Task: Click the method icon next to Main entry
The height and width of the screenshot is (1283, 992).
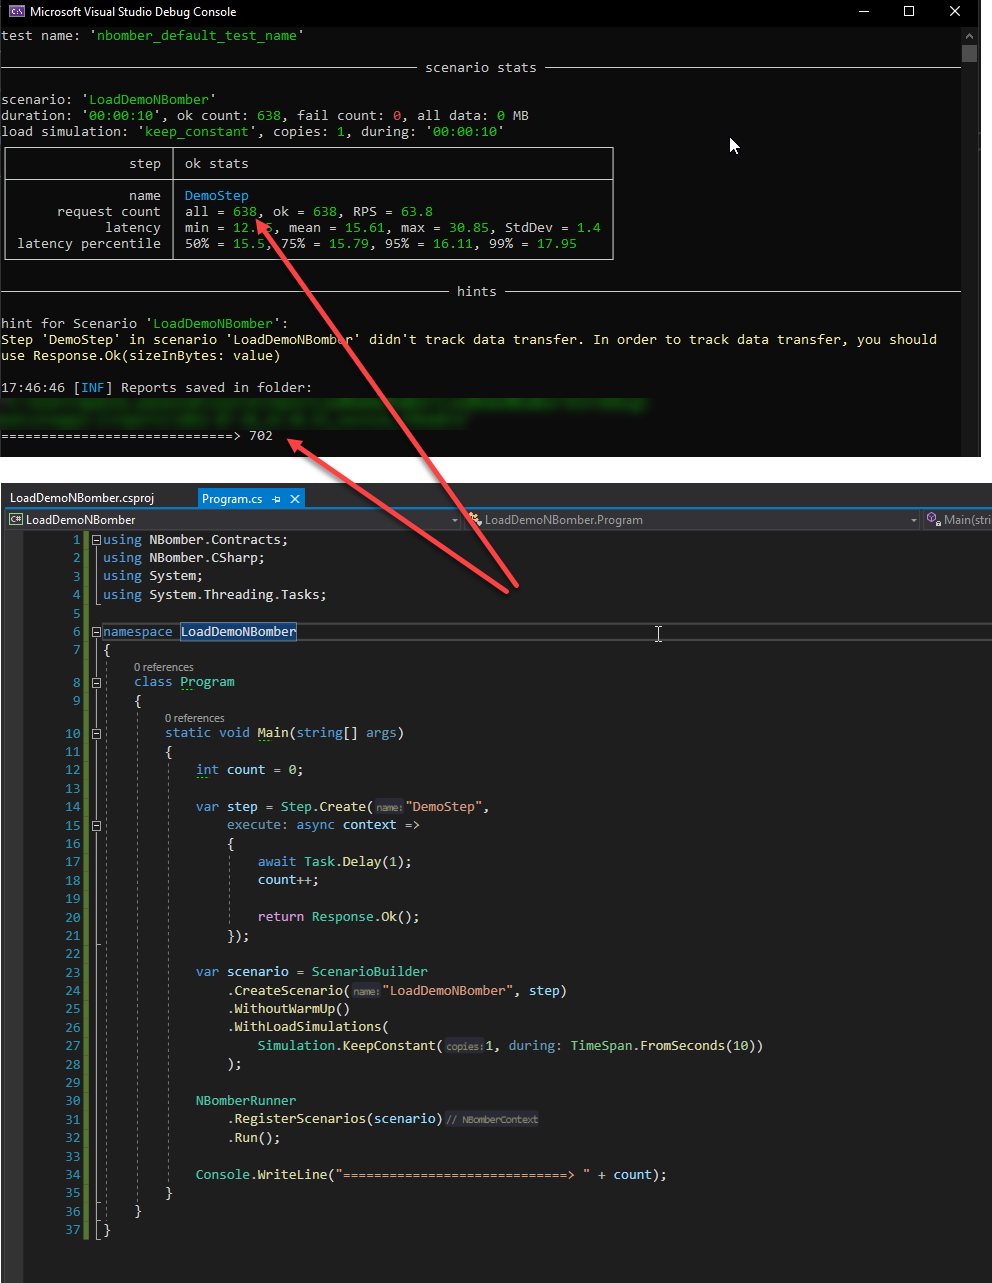Action: 934,519
